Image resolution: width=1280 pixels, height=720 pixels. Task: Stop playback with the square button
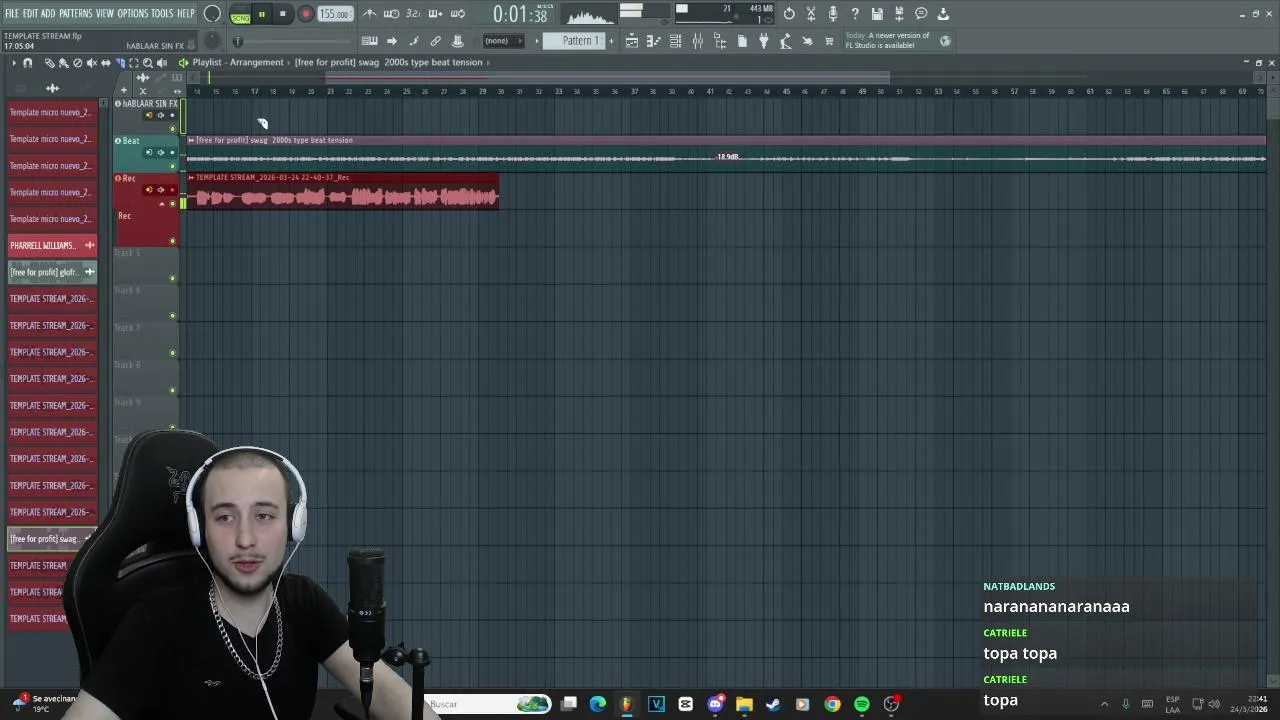(x=283, y=14)
